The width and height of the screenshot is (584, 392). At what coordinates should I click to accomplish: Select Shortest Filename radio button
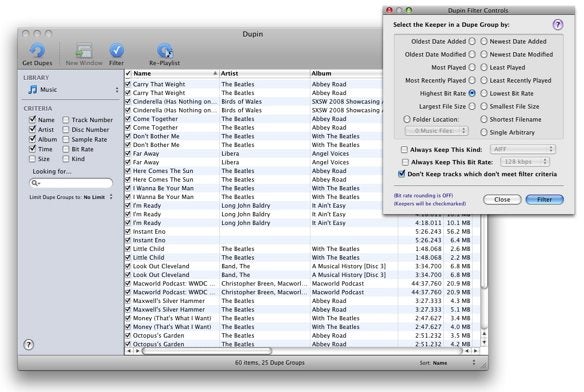pos(484,119)
